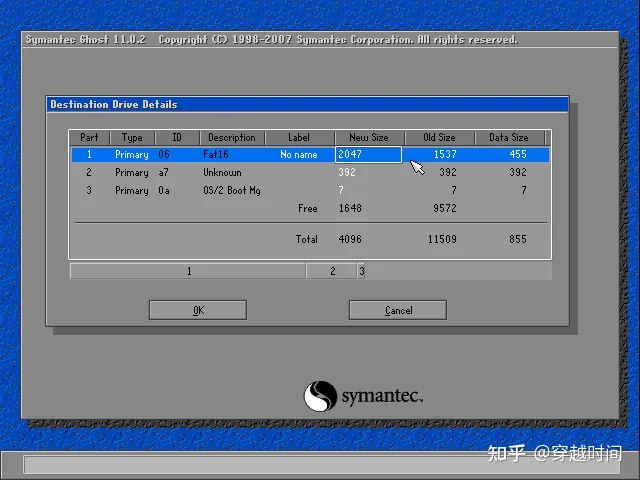Image resolution: width=640 pixels, height=480 pixels.
Task: Click the bottom status bar field
Action: [x=322, y=464]
